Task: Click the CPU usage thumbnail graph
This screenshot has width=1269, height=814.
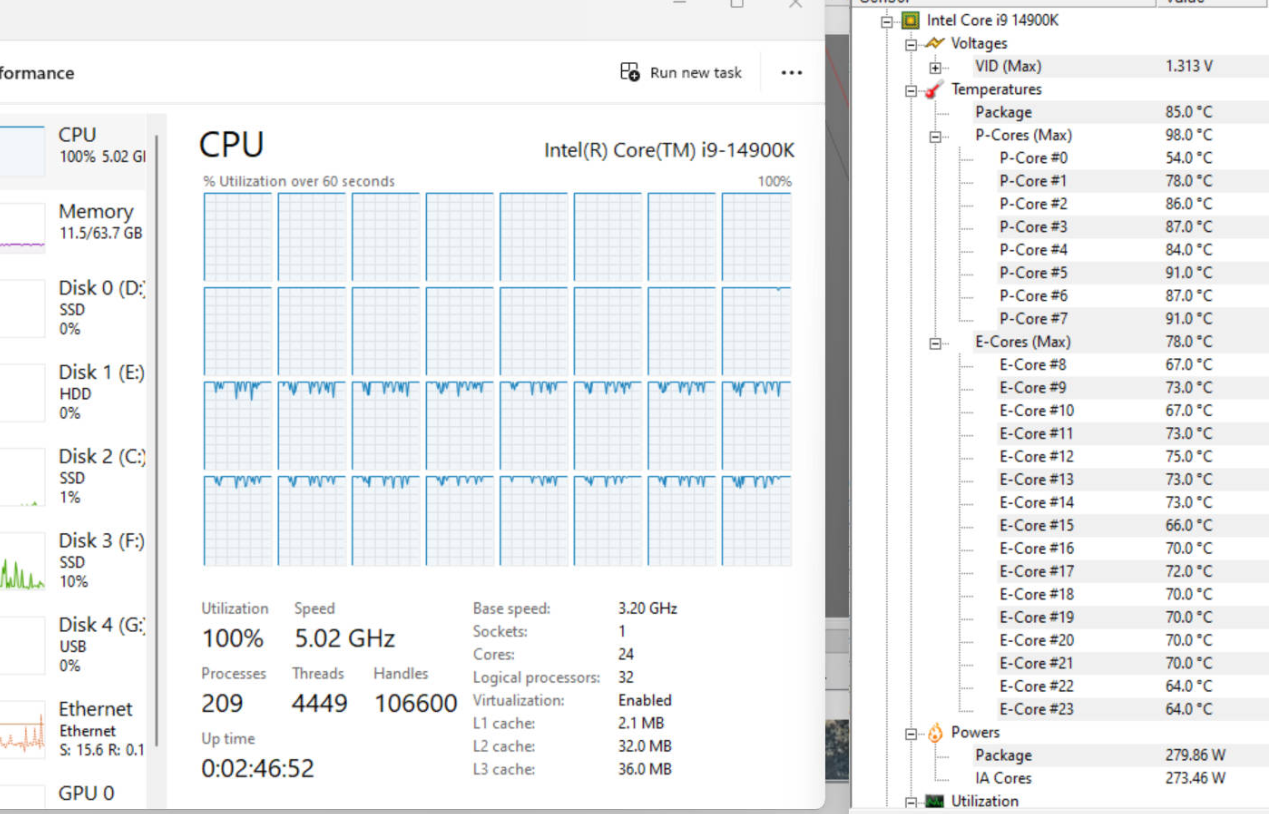Action: point(22,151)
